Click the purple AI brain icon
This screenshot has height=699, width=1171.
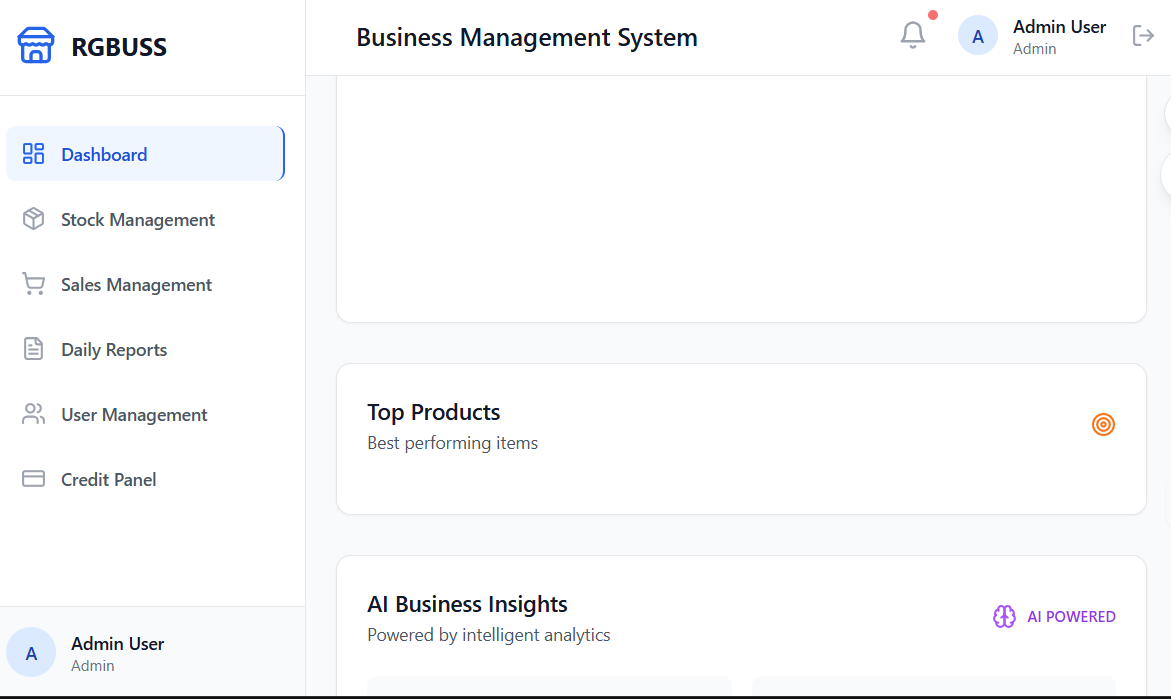pyautogui.click(x=1004, y=616)
